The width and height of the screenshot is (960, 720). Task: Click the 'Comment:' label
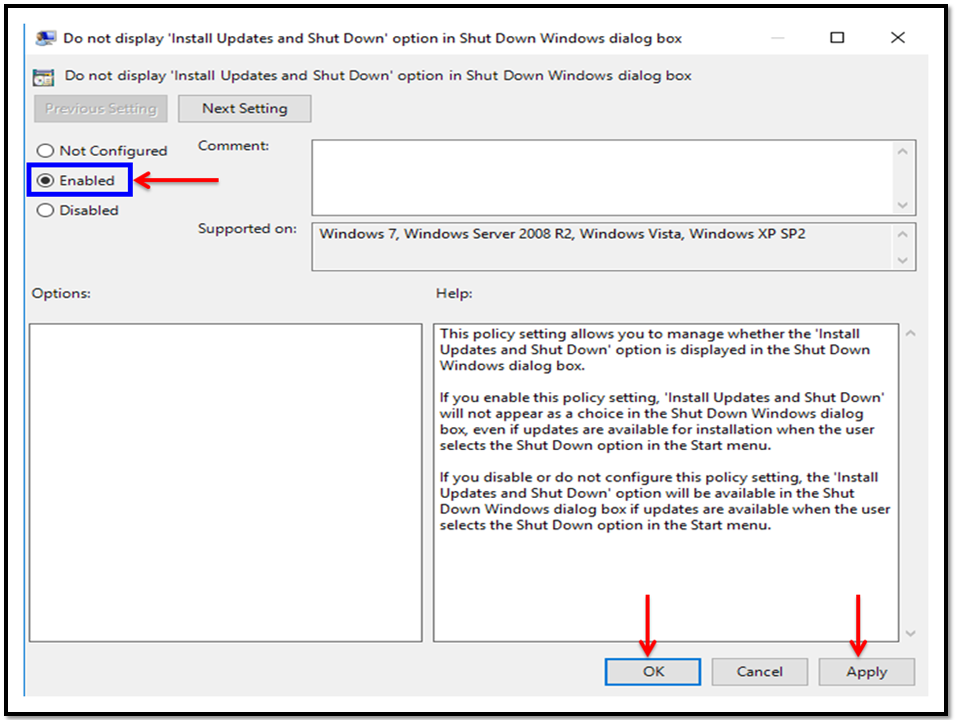coord(233,146)
